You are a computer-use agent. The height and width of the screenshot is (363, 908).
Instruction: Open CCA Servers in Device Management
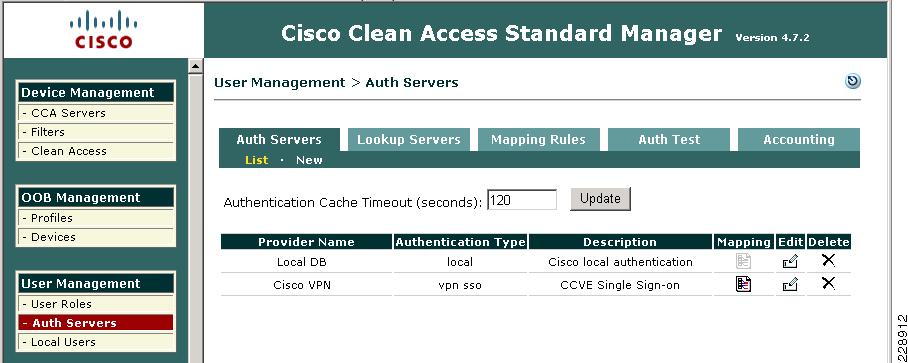[96, 113]
